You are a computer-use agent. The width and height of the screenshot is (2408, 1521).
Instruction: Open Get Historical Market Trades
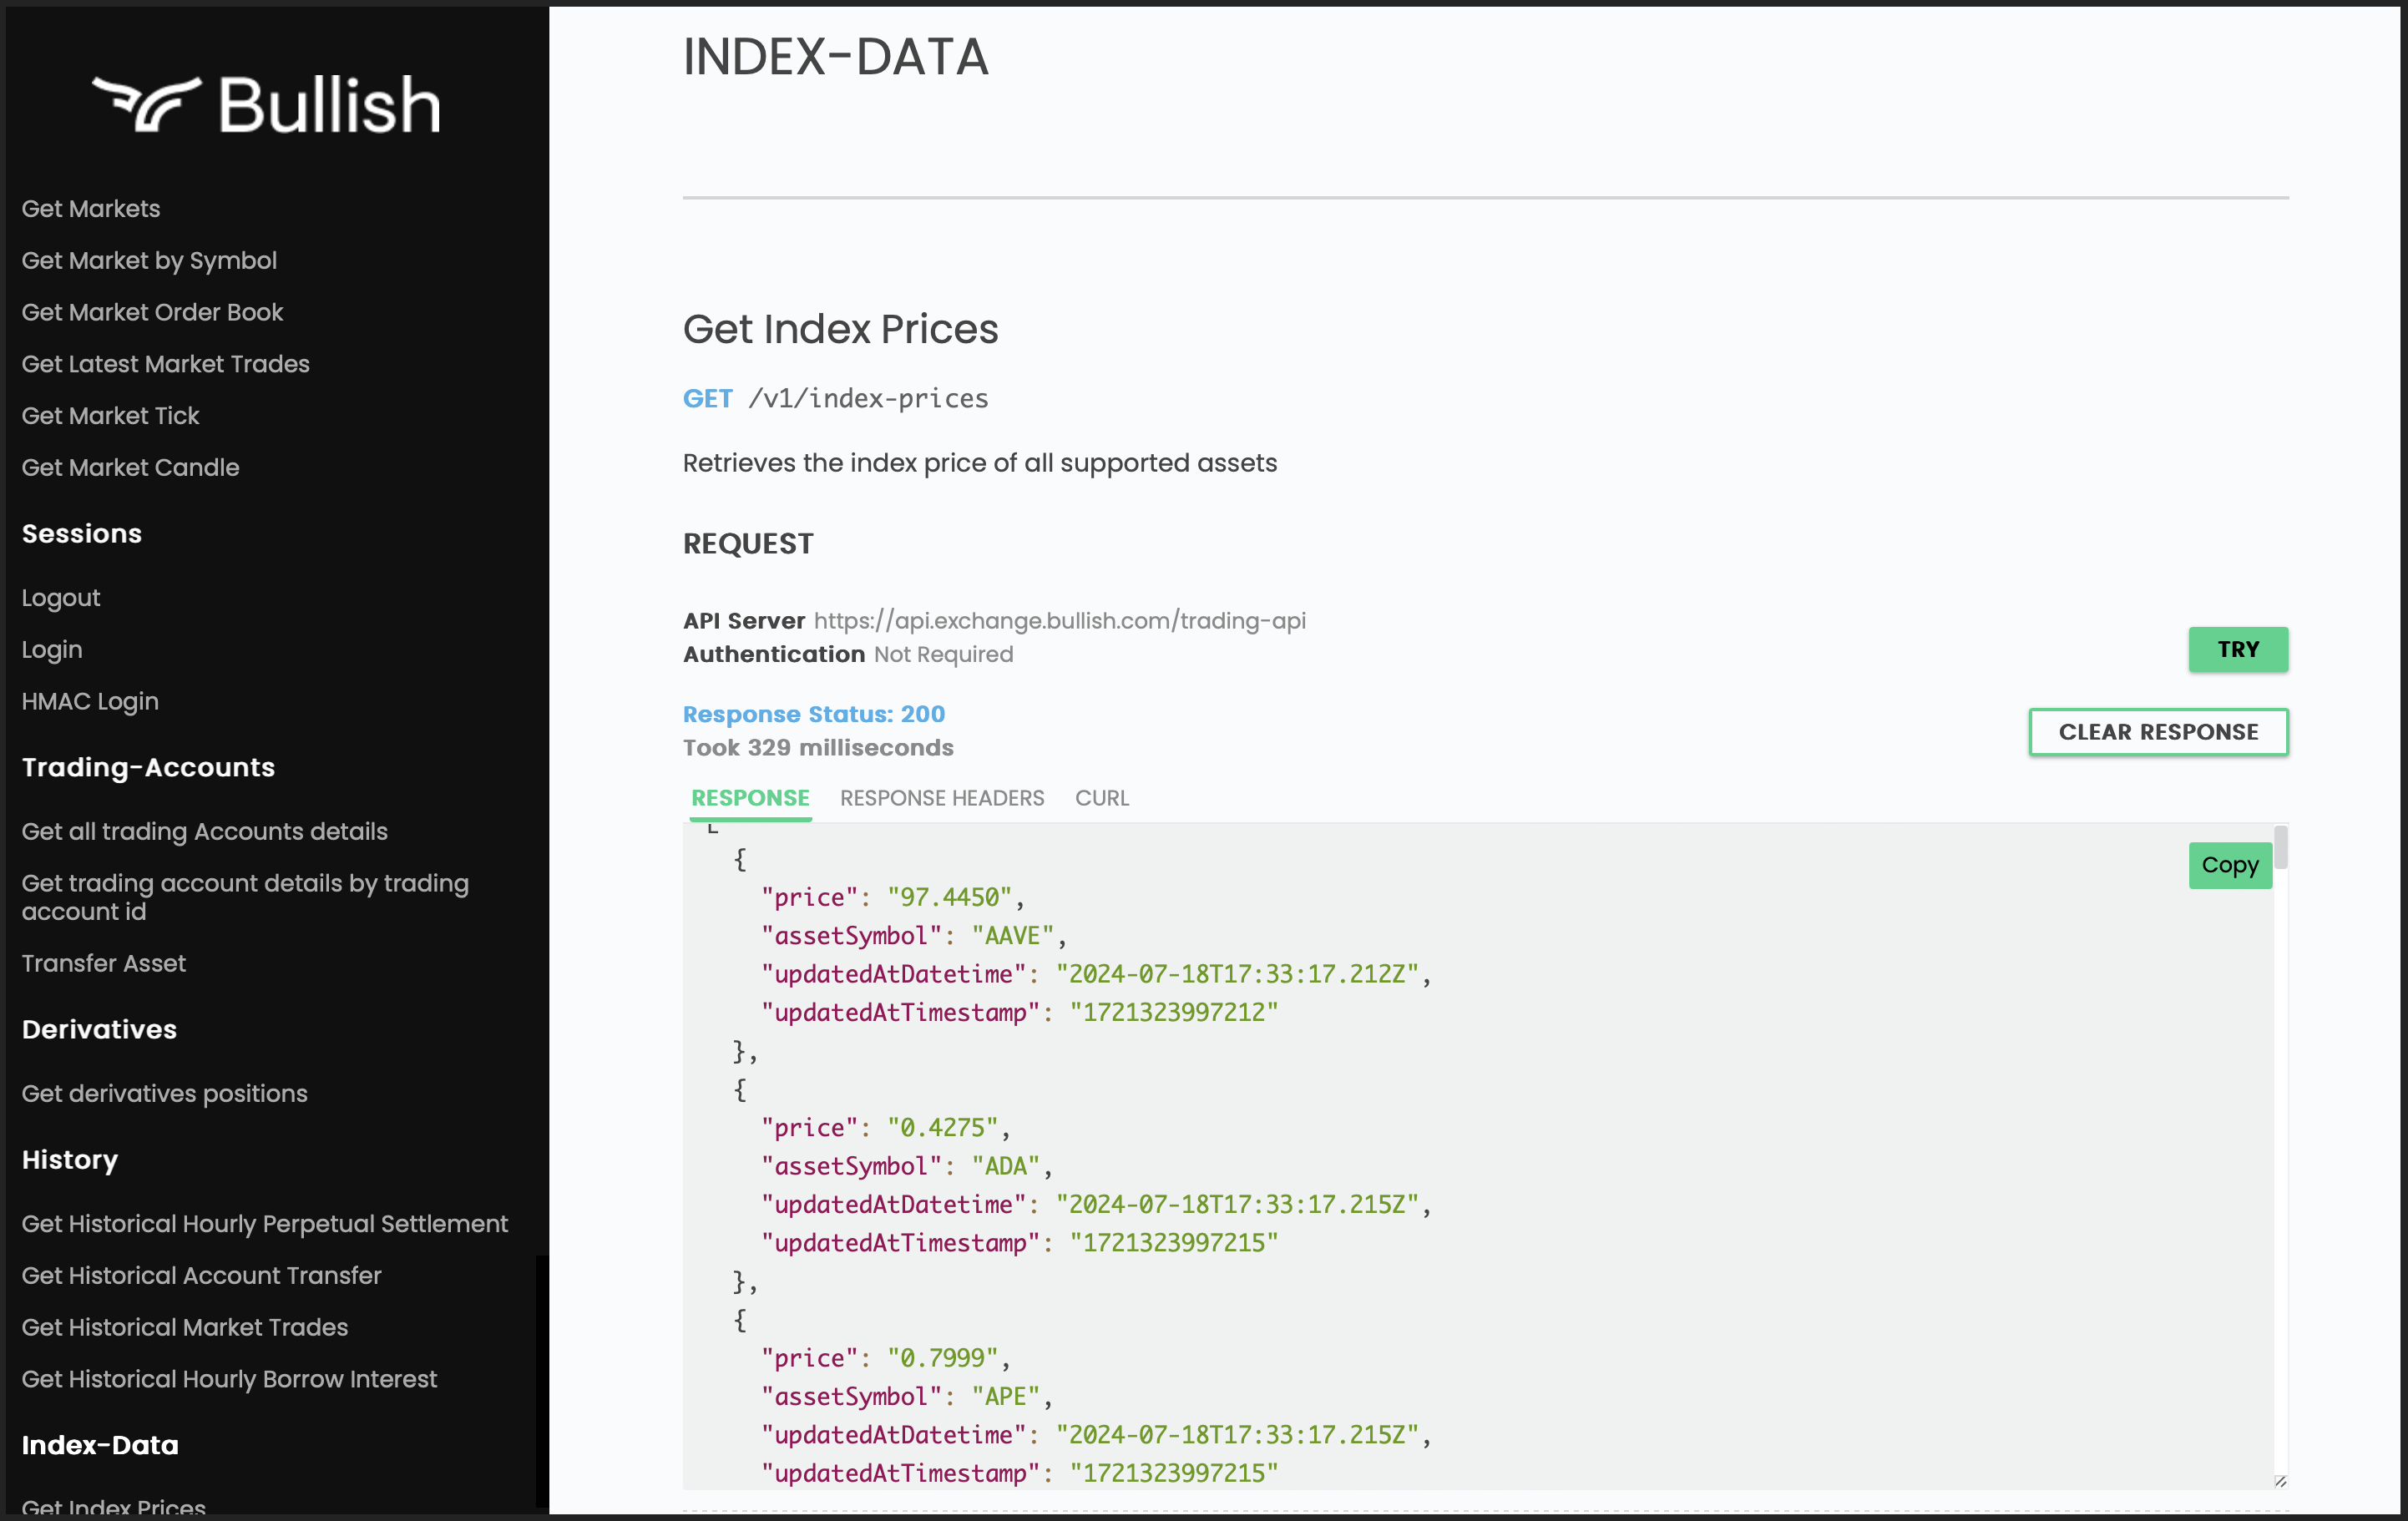tap(185, 1327)
